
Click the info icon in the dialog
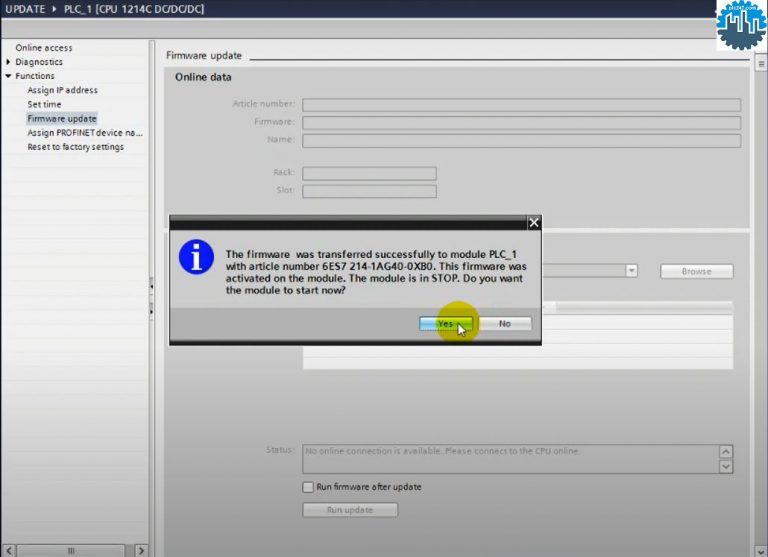196,257
